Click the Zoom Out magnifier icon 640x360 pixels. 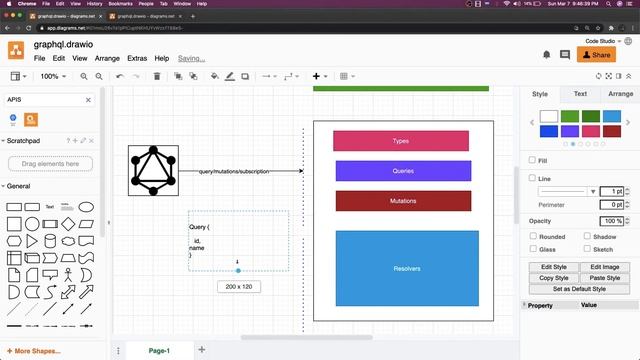pyautogui.click(x=99, y=76)
